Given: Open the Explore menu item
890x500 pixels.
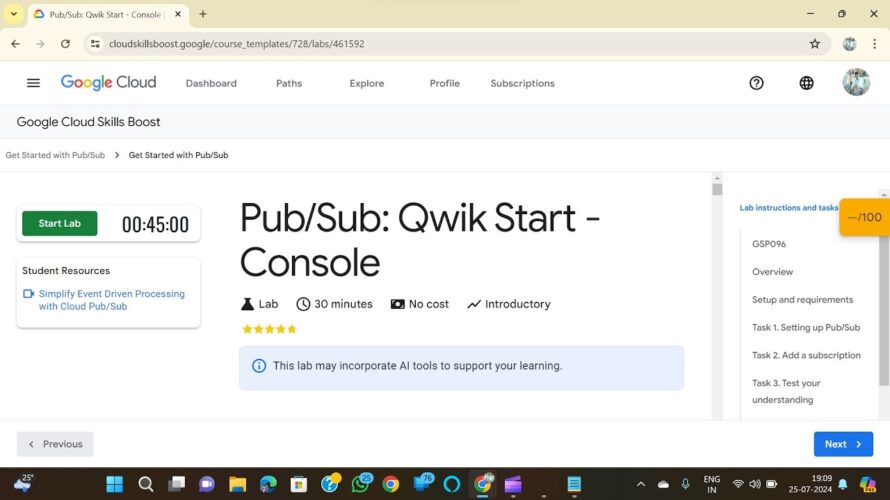Looking at the screenshot, I should pyautogui.click(x=367, y=83).
